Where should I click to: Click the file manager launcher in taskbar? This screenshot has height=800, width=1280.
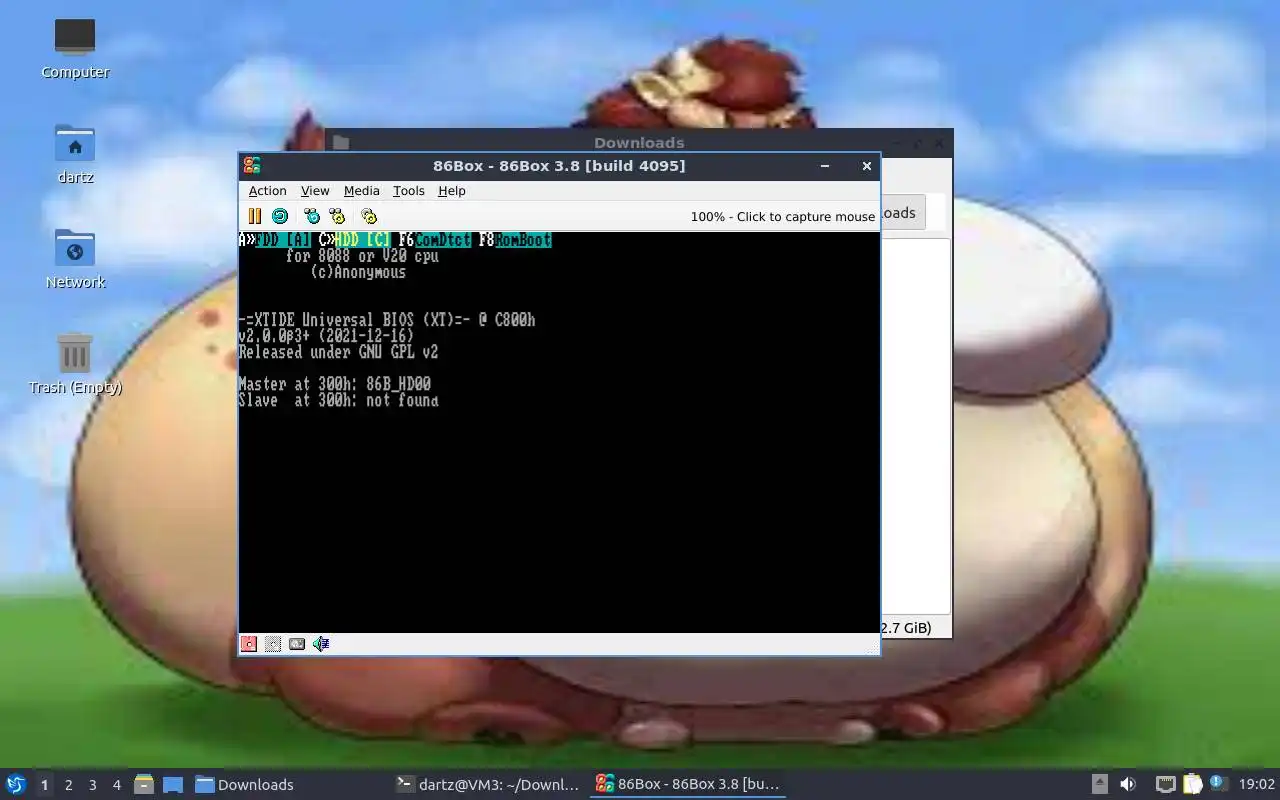[144, 784]
